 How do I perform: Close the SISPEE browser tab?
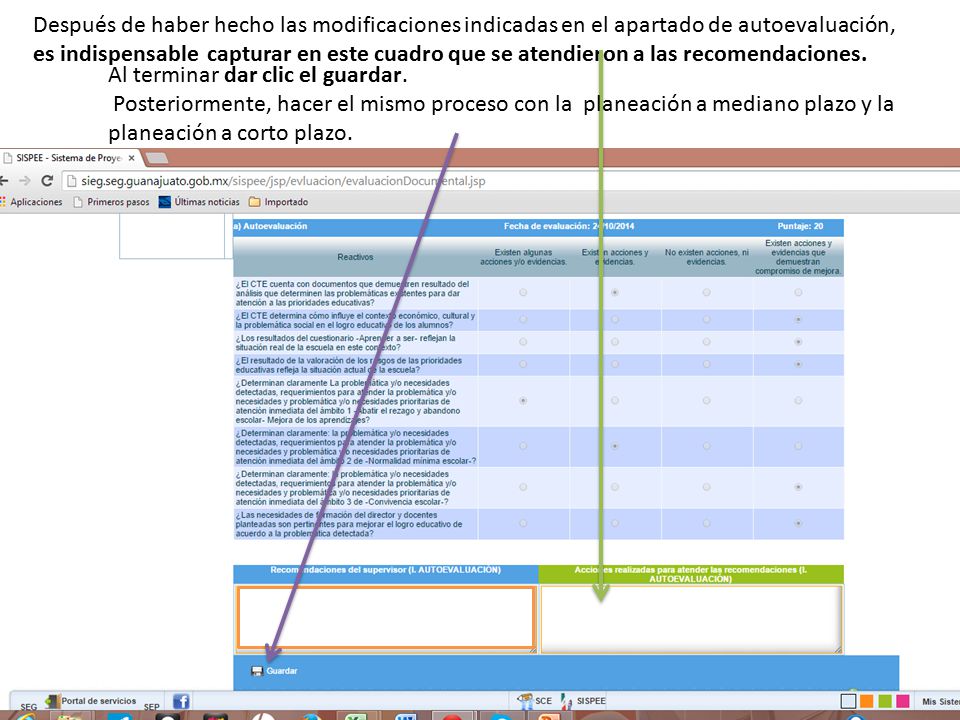132,158
